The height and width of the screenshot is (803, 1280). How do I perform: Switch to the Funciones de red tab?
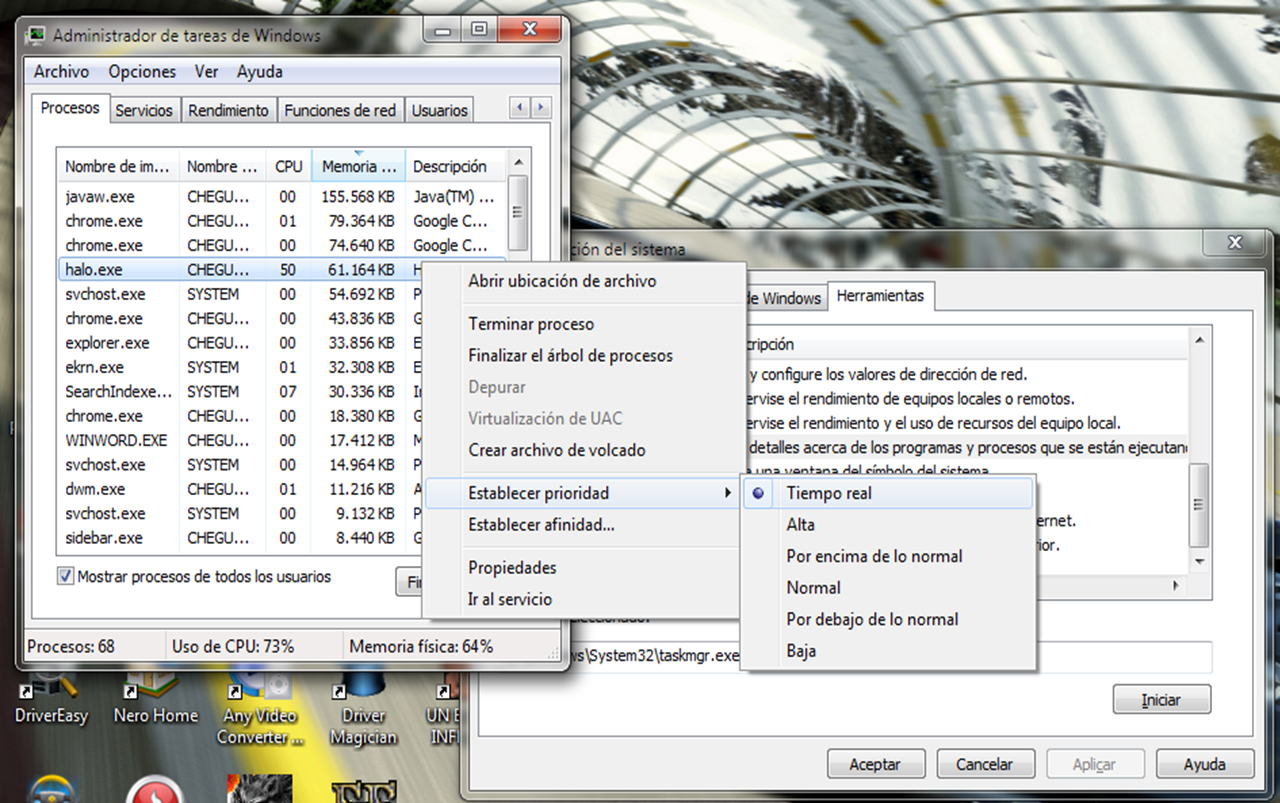[x=340, y=111]
